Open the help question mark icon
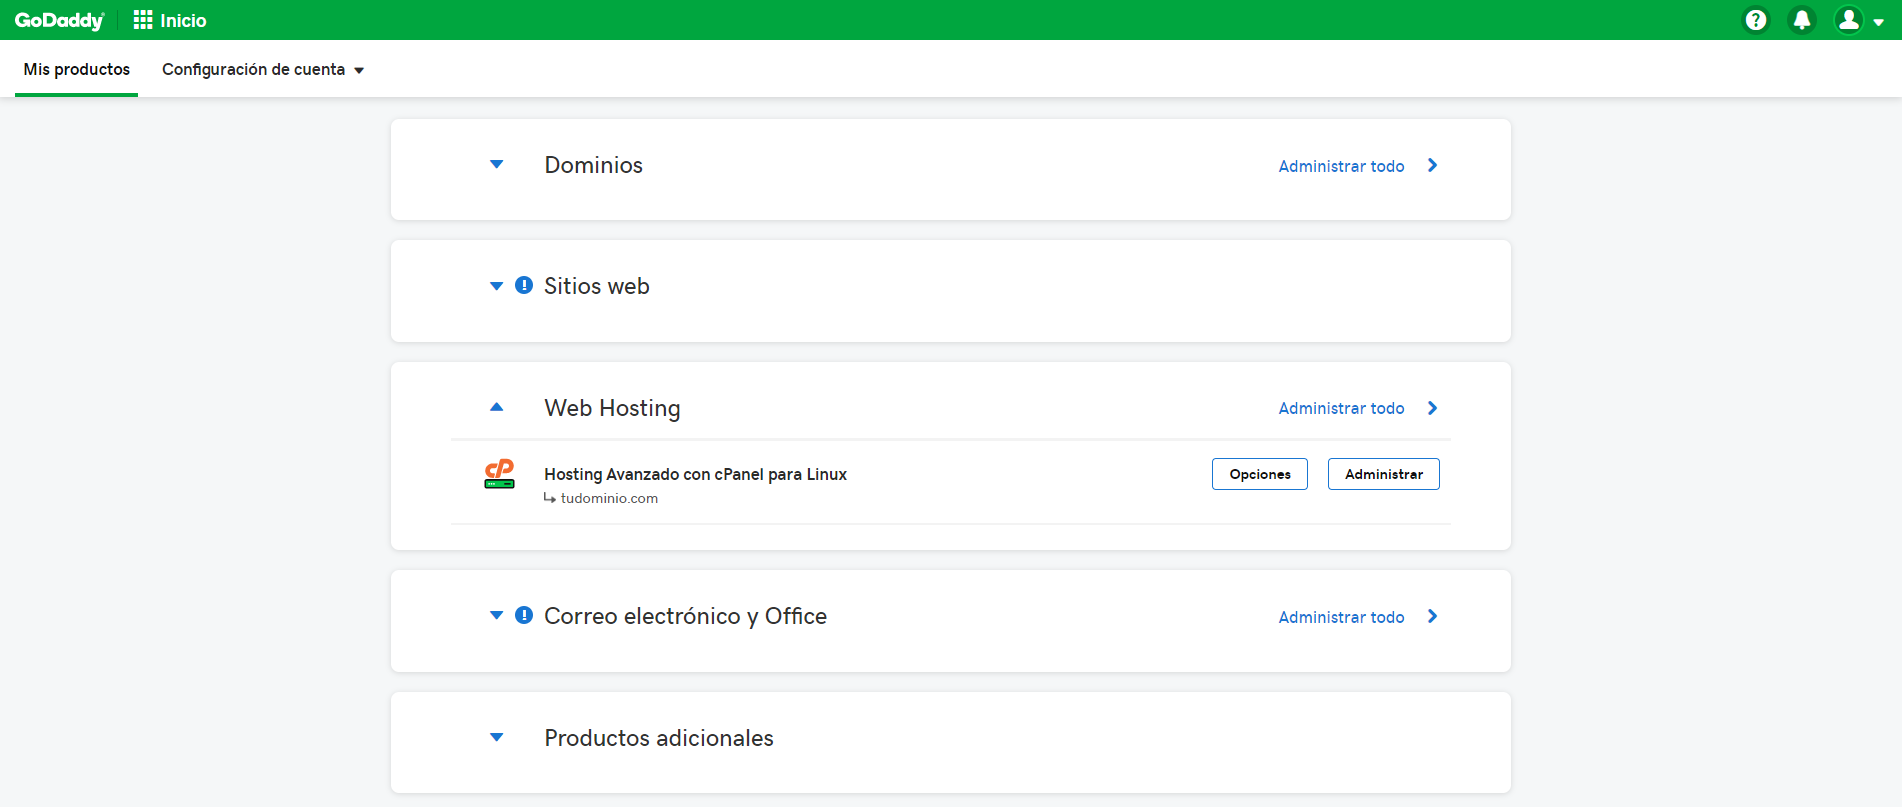 (1755, 20)
